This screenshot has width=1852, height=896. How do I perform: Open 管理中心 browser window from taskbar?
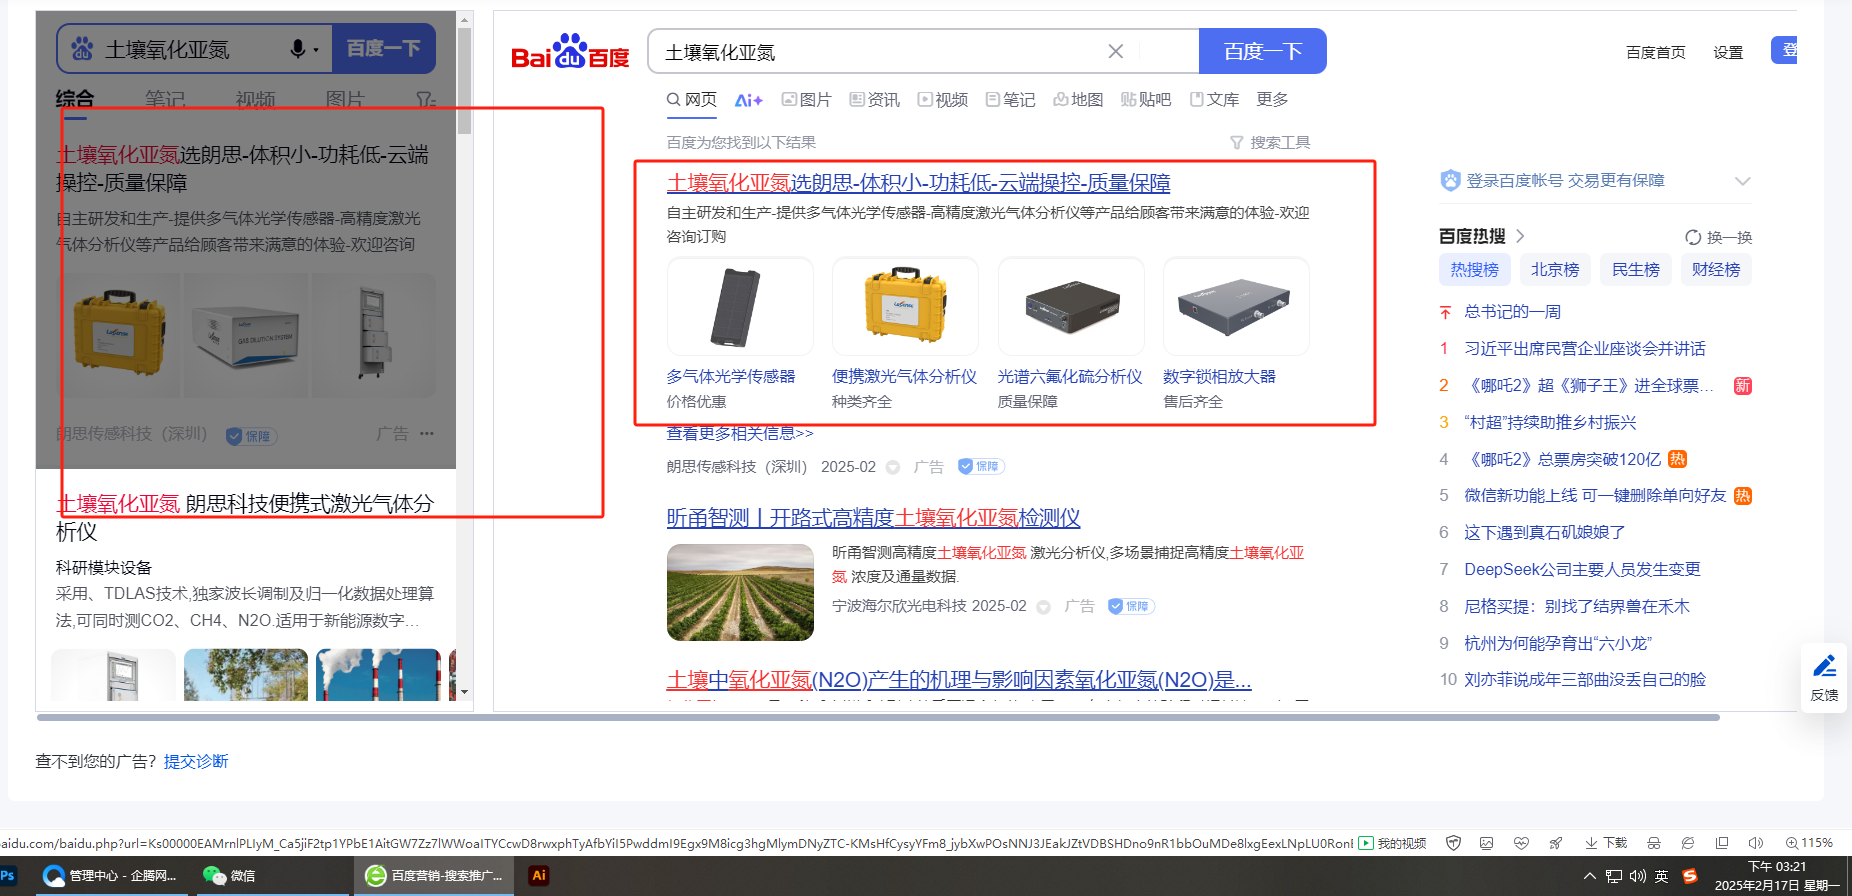point(110,876)
